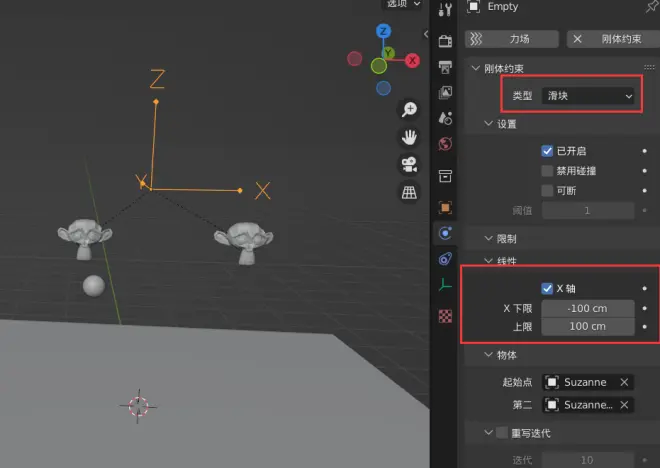Viewport: 660px width, 468px height.
Task: Switch perspective/orthographic grid icon
Action: 409,192
